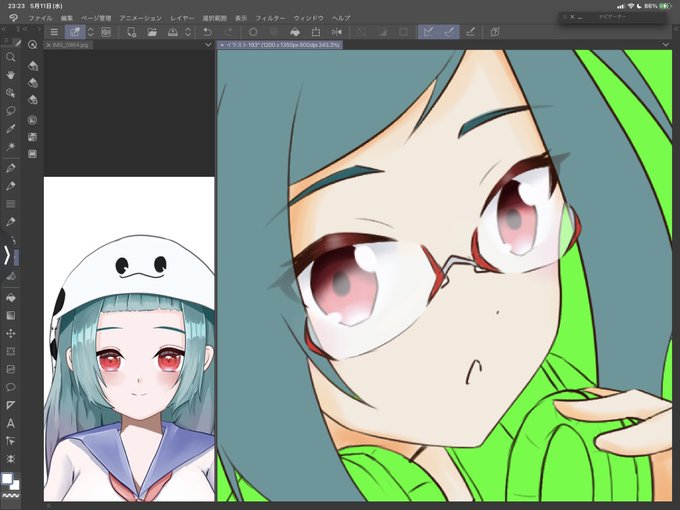Click the Clip Studio tab manager icon
The height and width of the screenshot is (510, 680).
[495, 32]
